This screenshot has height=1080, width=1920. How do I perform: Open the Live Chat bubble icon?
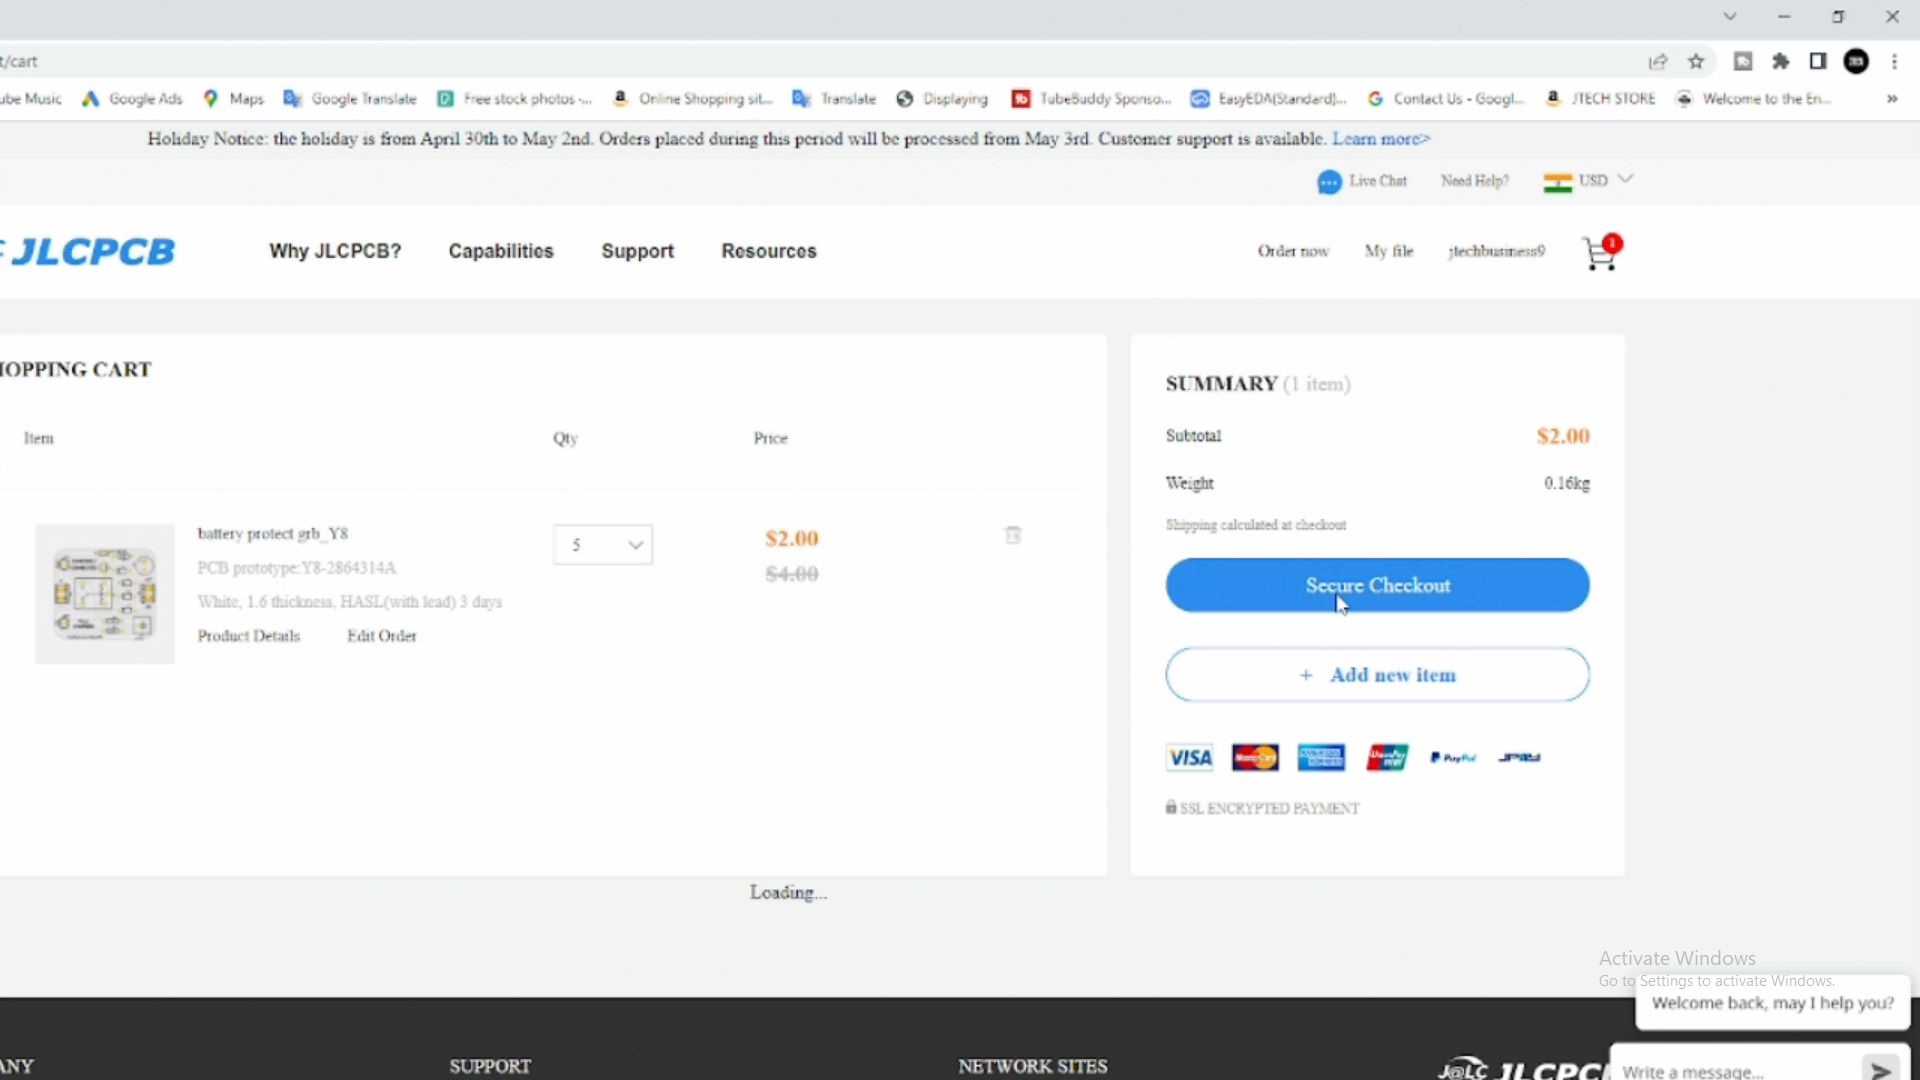coord(1329,182)
